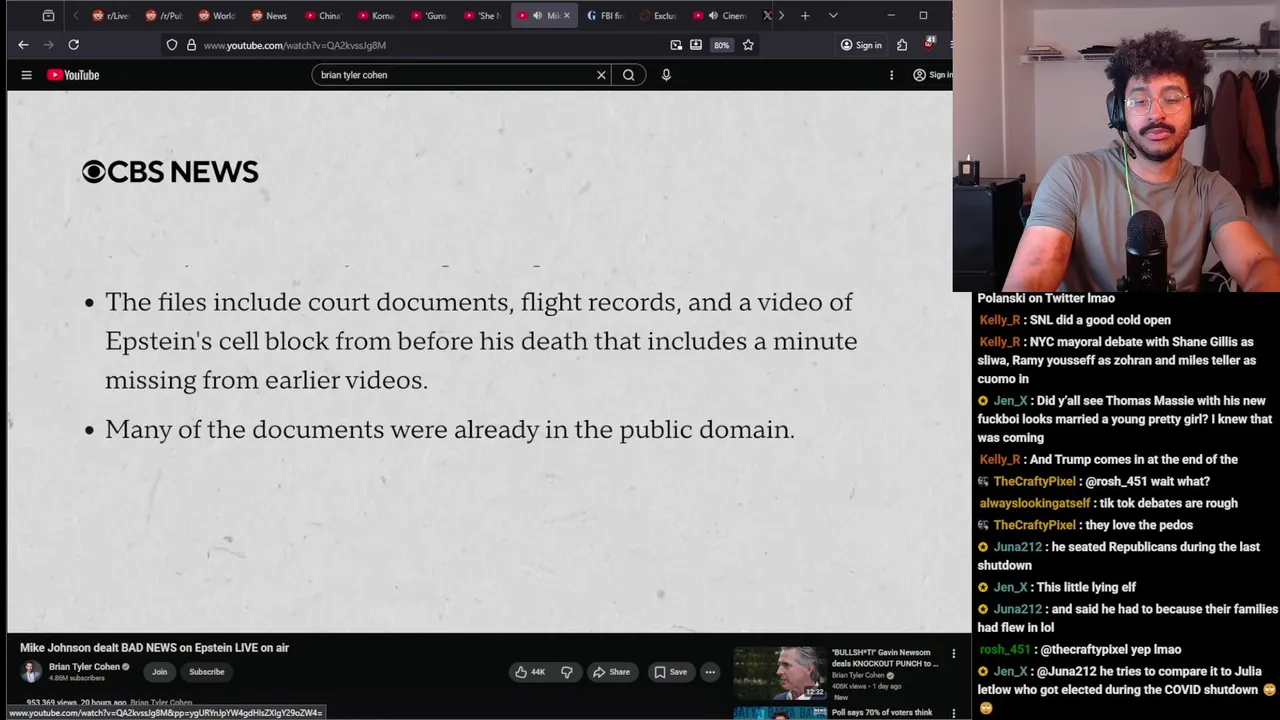Screen dimensions: 1280x720
Task: Focus the URL address bar
Action: pyautogui.click(x=430, y=45)
